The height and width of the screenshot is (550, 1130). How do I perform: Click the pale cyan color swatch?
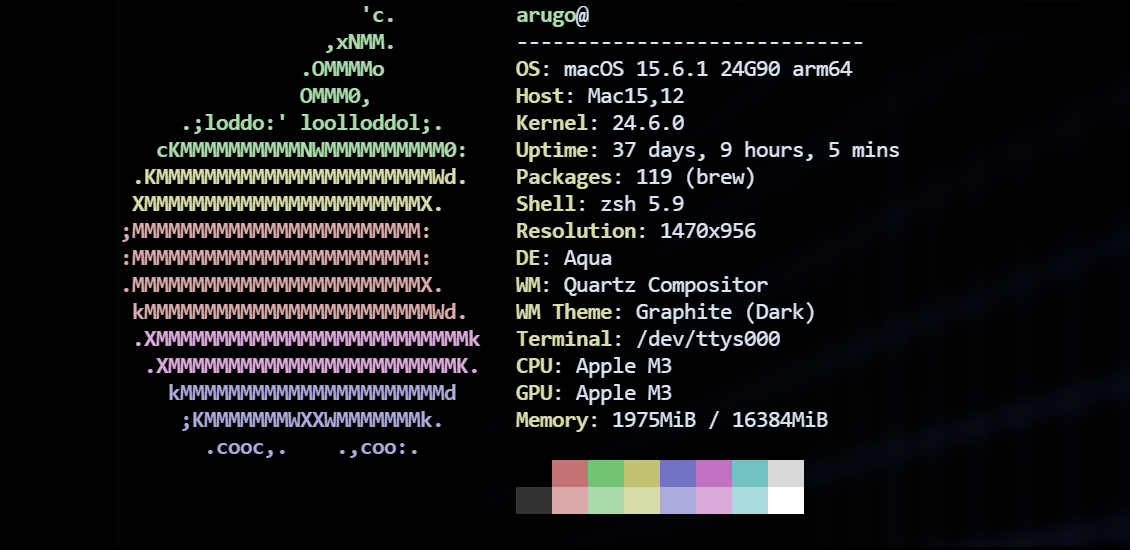click(x=750, y=500)
